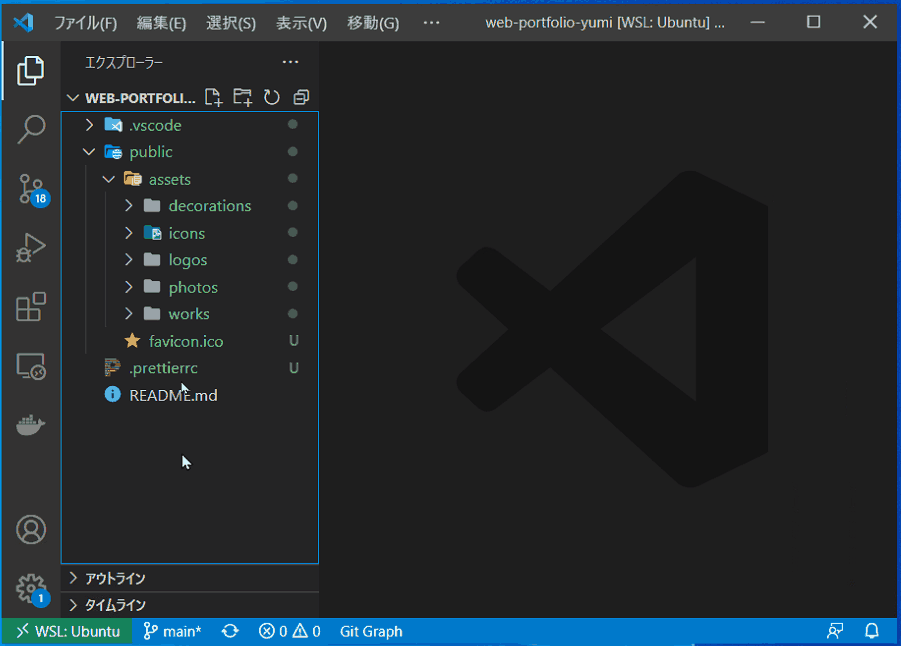Image resolution: width=901 pixels, height=646 pixels.
Task: Select the assets folder name
Action: click(x=170, y=179)
